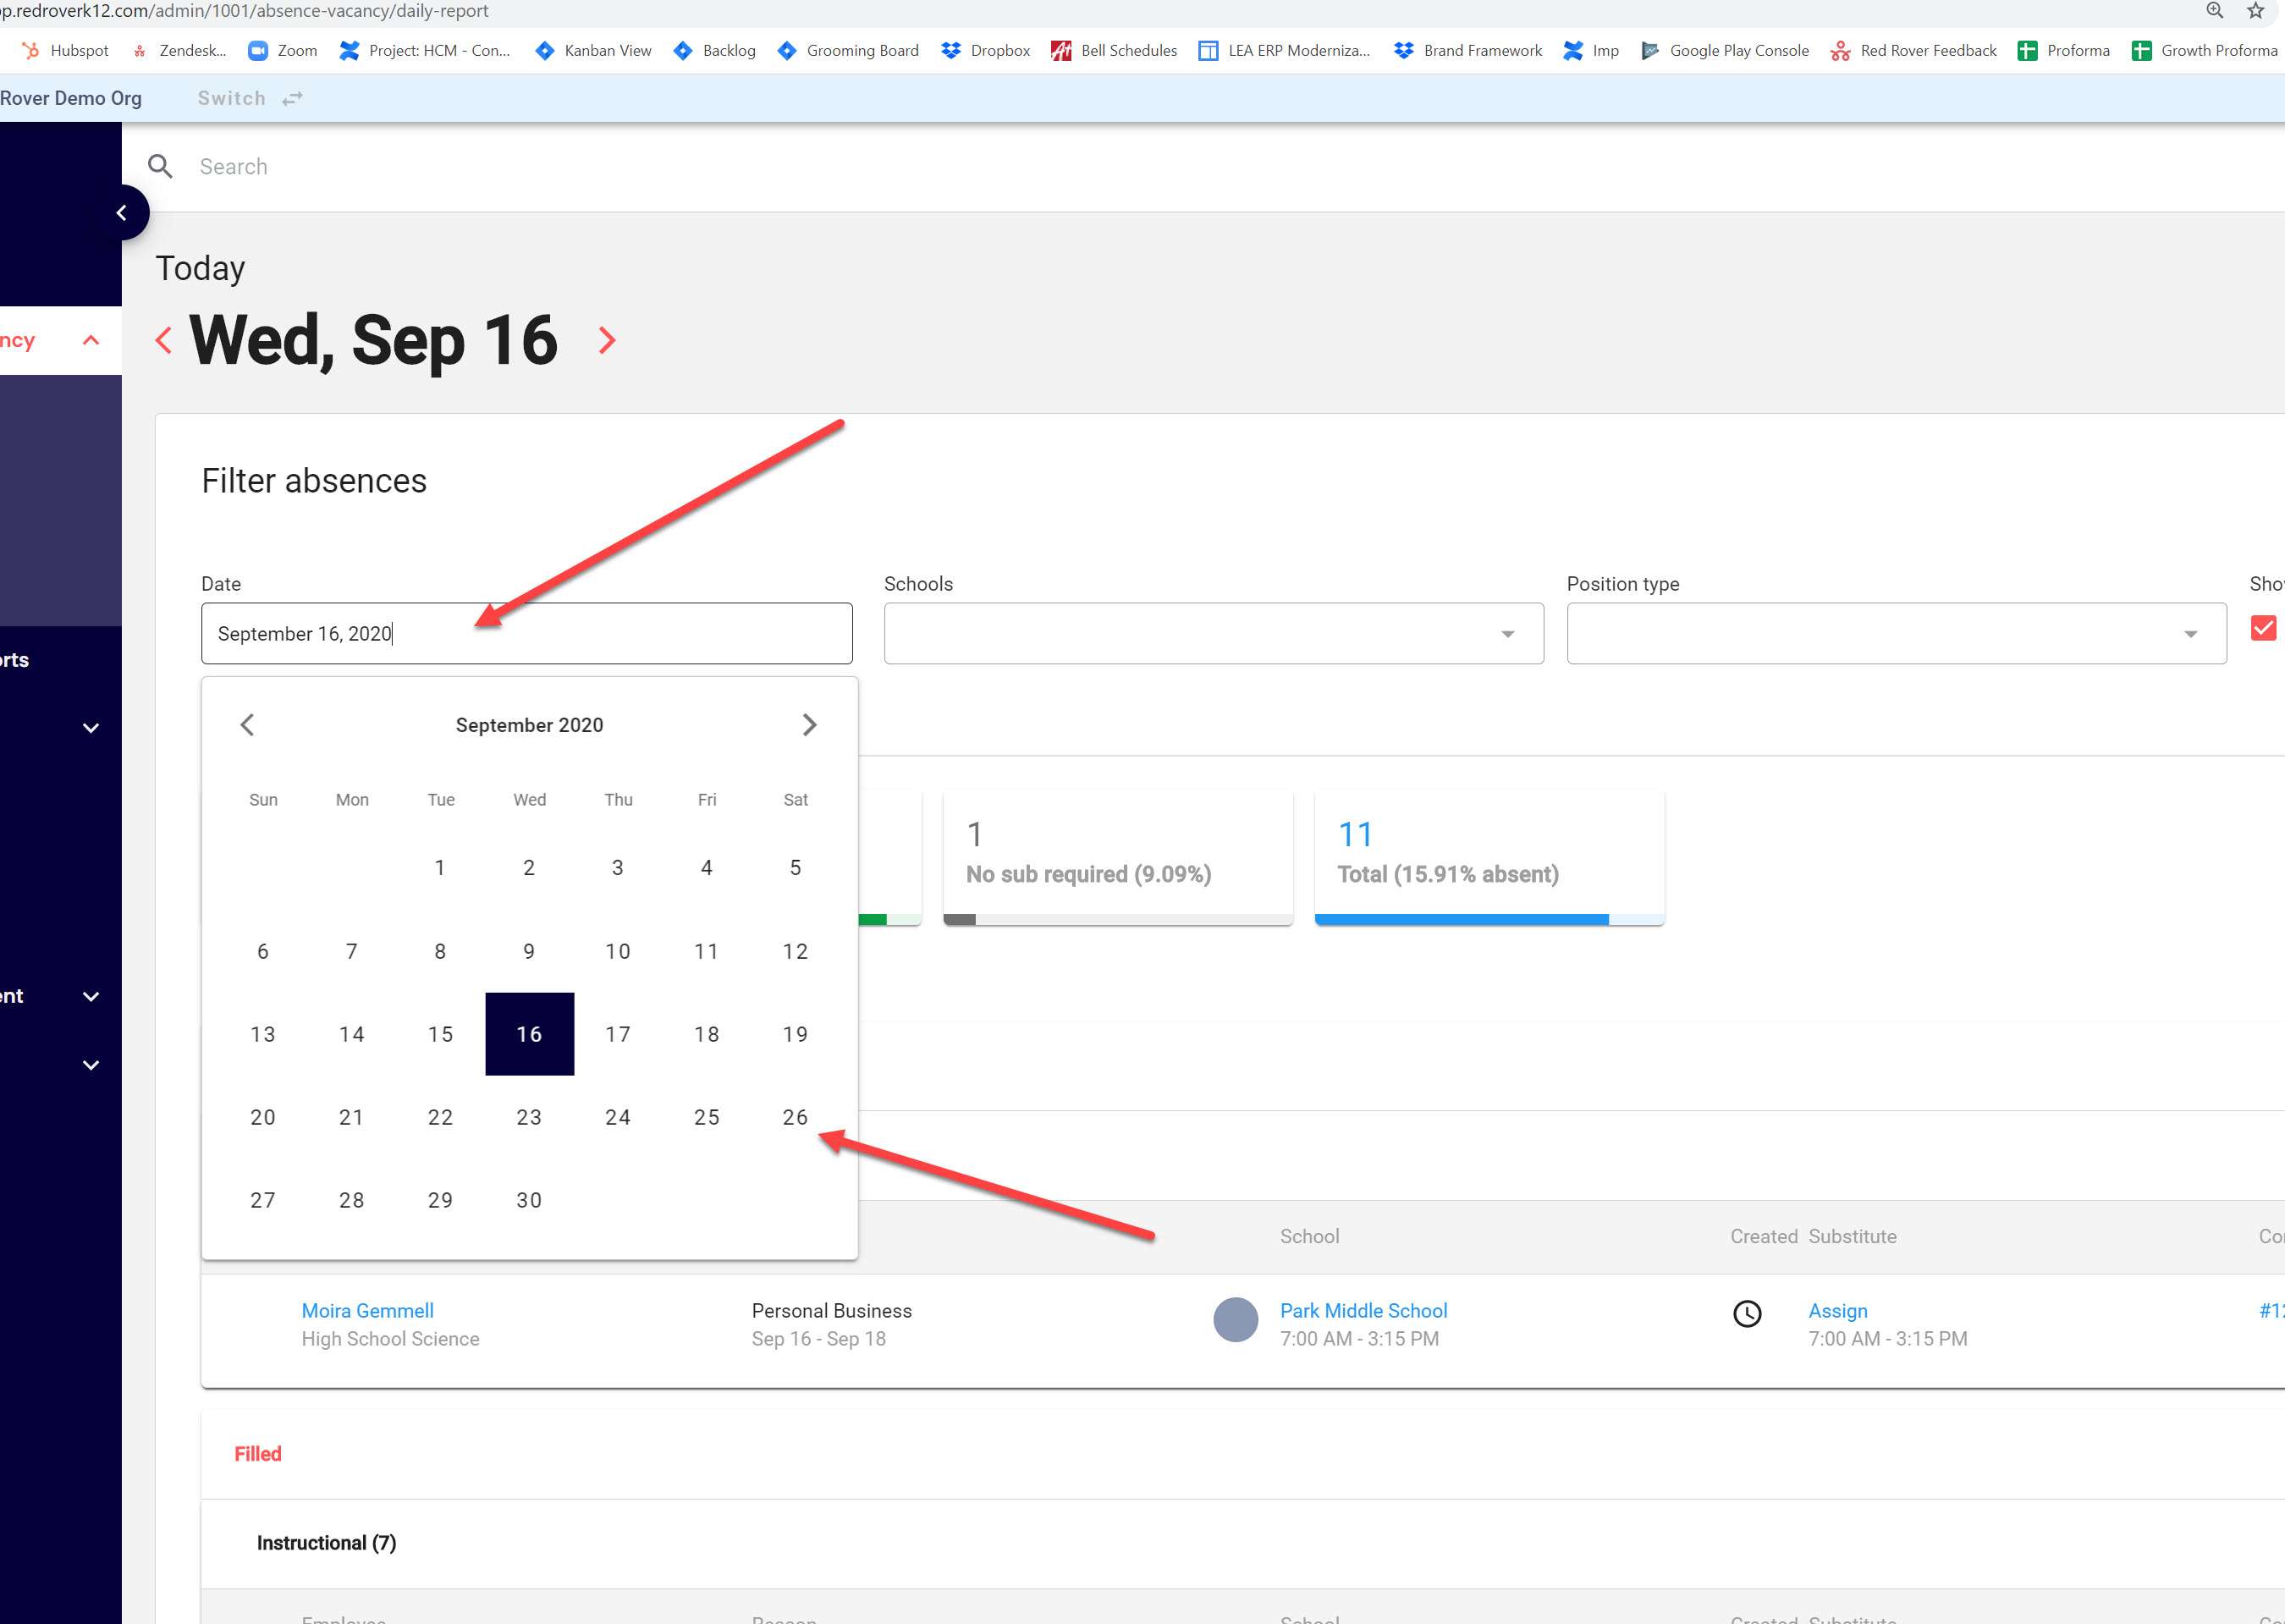Show the next month in the calendar
This screenshot has width=2285, height=1624.
coord(809,724)
